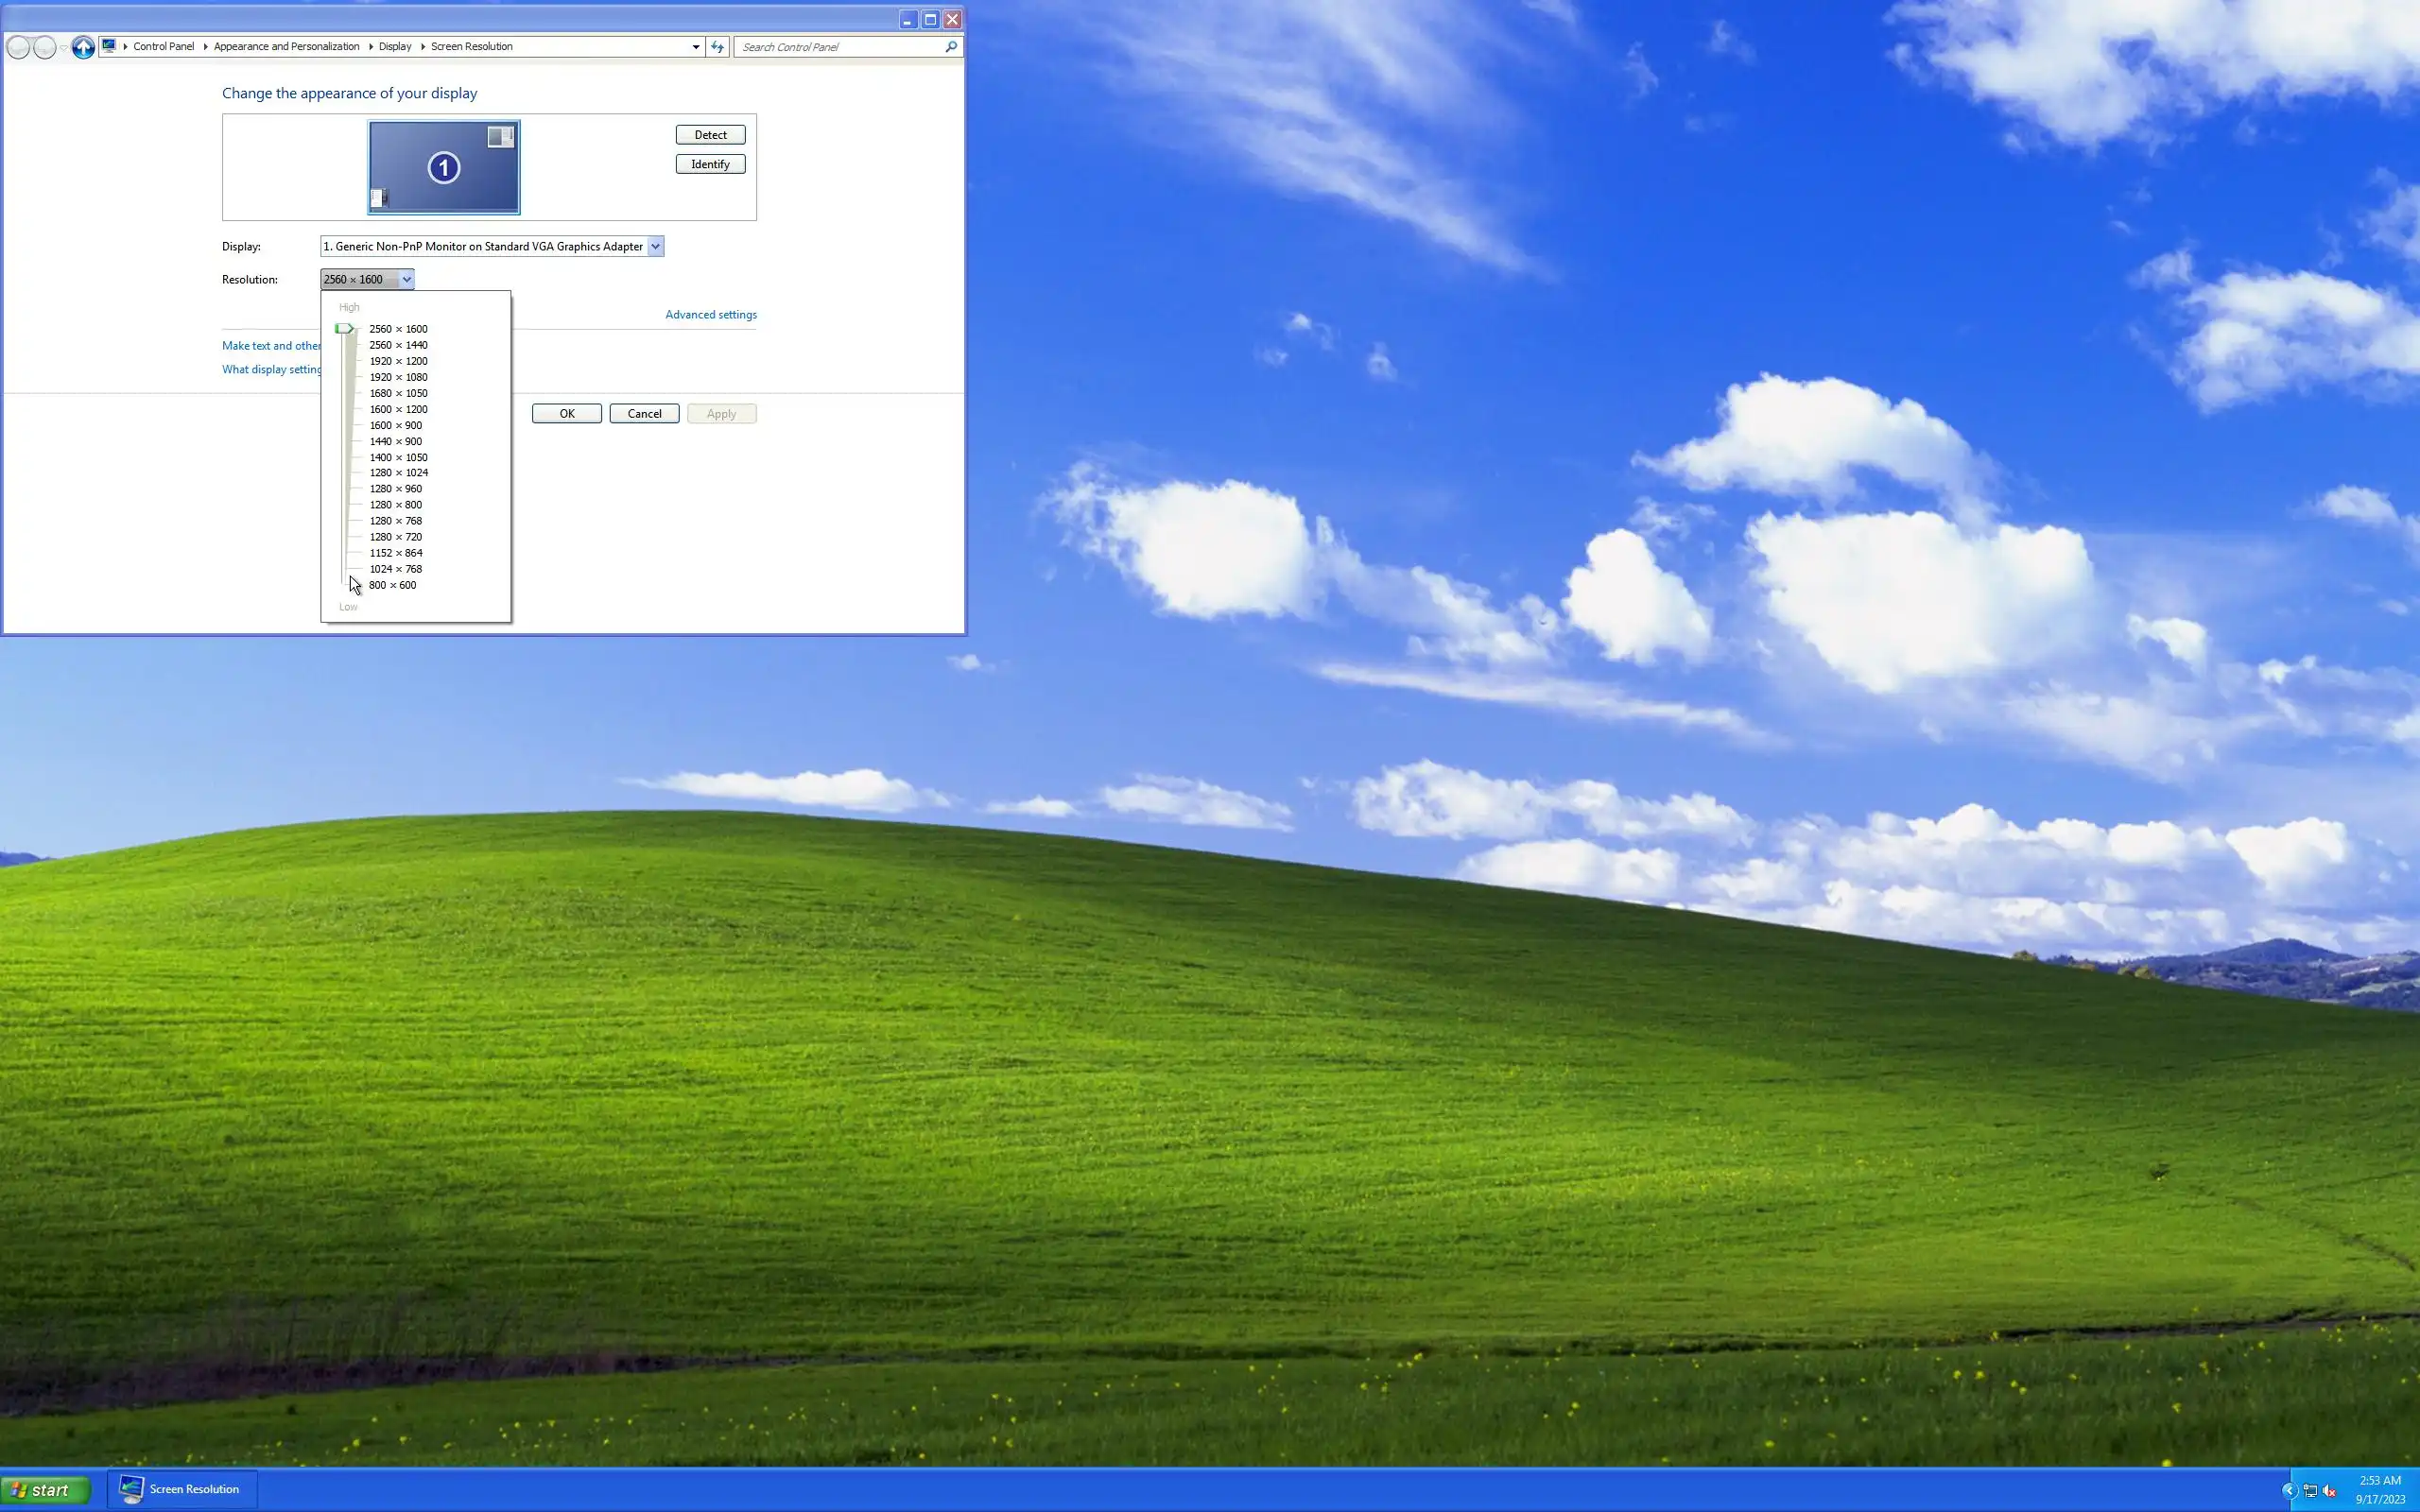
Task: Expand the address bar history dropdown
Action: point(696,47)
